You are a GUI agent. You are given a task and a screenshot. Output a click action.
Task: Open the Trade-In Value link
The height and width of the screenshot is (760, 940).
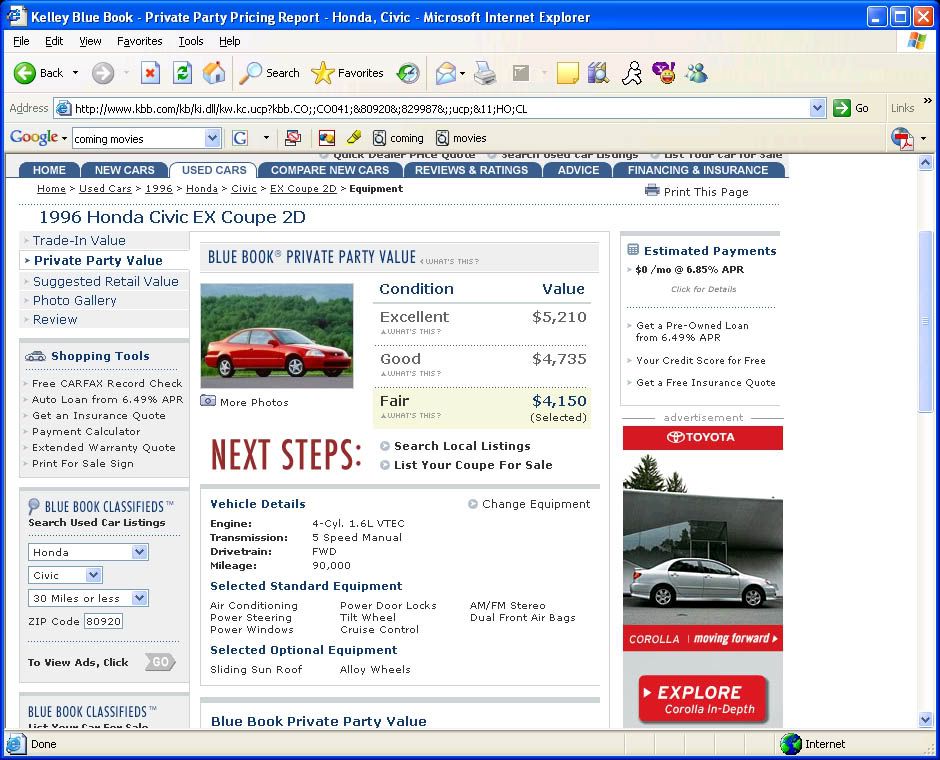(x=79, y=240)
